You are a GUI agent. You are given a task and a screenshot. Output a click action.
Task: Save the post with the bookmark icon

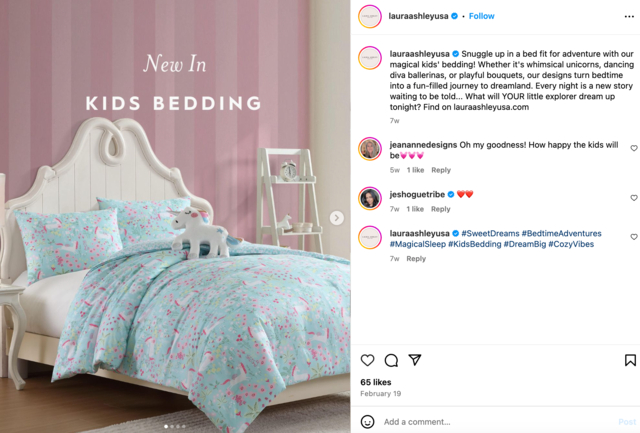tap(630, 360)
